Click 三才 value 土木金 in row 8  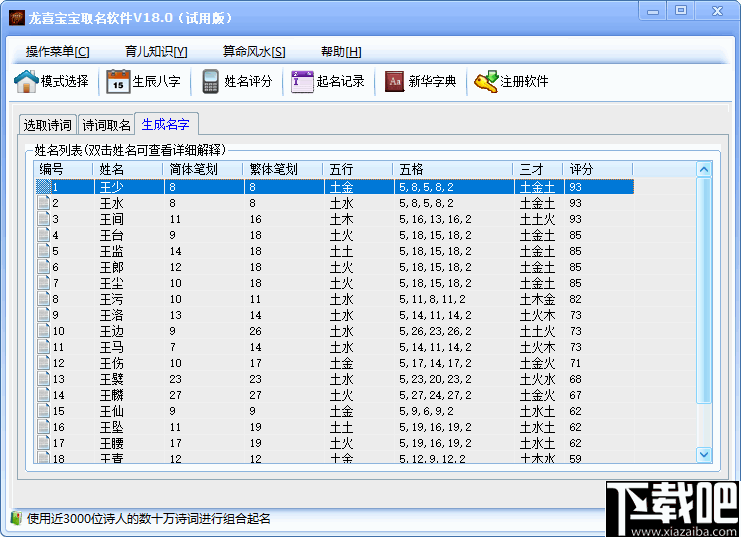point(538,299)
